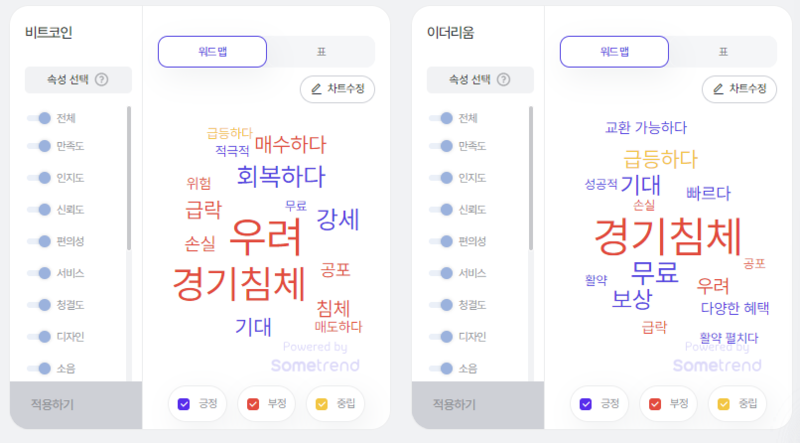Image resolution: width=800 pixels, height=443 pixels.
Task: Click the help icon beside Bitcoin 속성 선택
Action: pyautogui.click(x=102, y=80)
